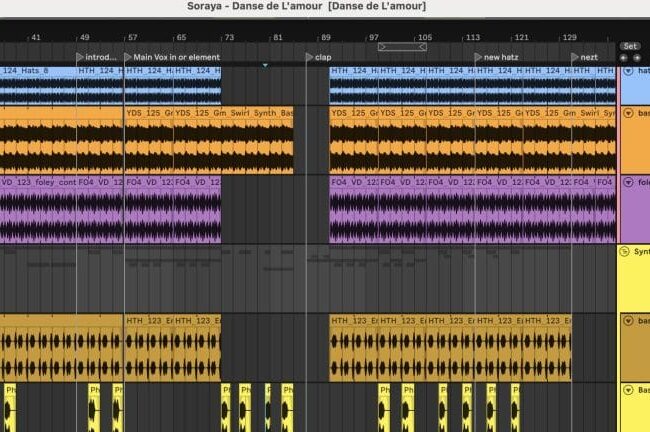This screenshot has height=432, width=650.
Task: Collapse the purple foley track
Action: click(628, 182)
